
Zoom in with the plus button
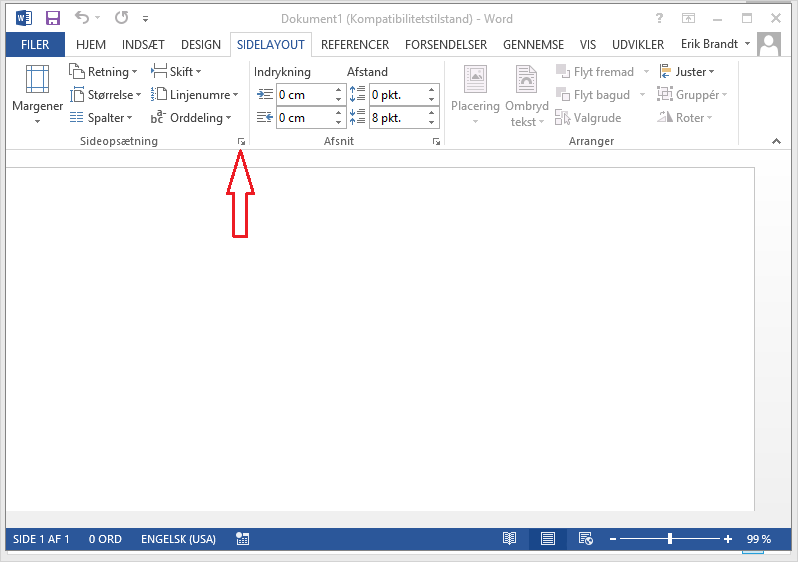(728, 539)
